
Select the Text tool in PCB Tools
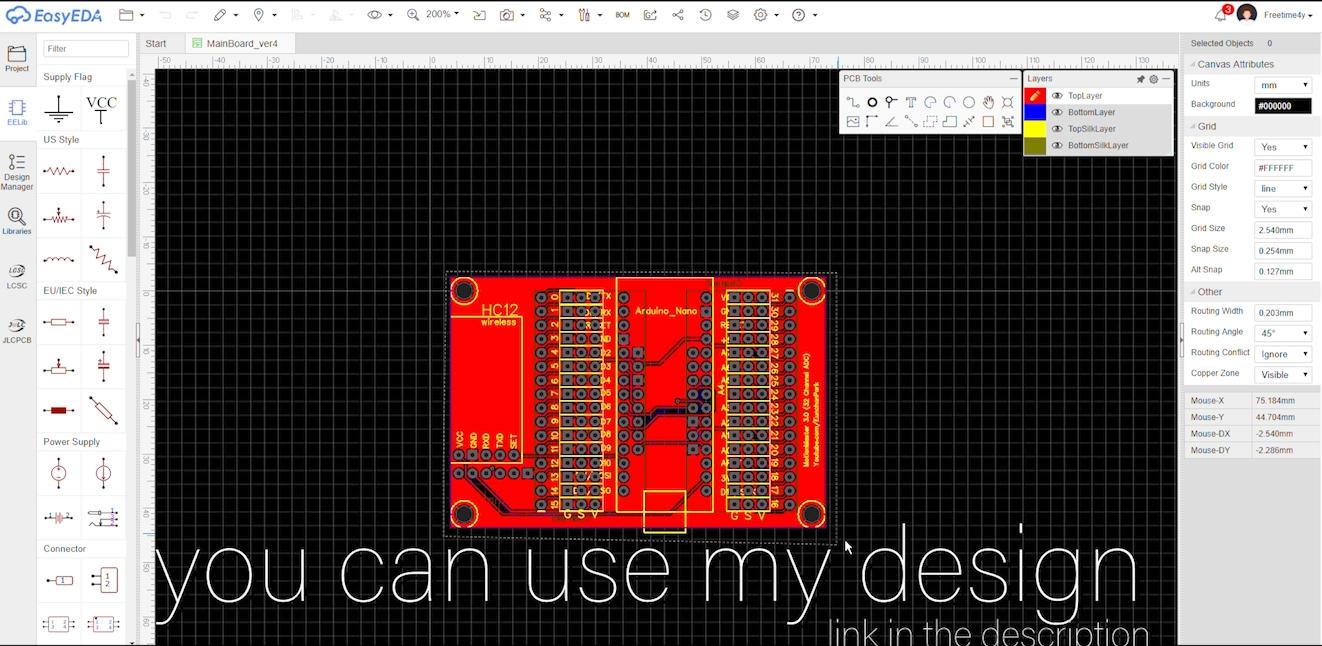[x=911, y=102]
